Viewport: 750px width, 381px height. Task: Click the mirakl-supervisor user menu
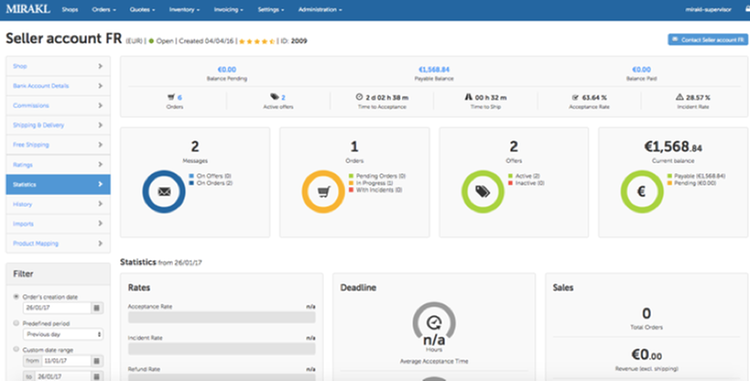click(708, 10)
